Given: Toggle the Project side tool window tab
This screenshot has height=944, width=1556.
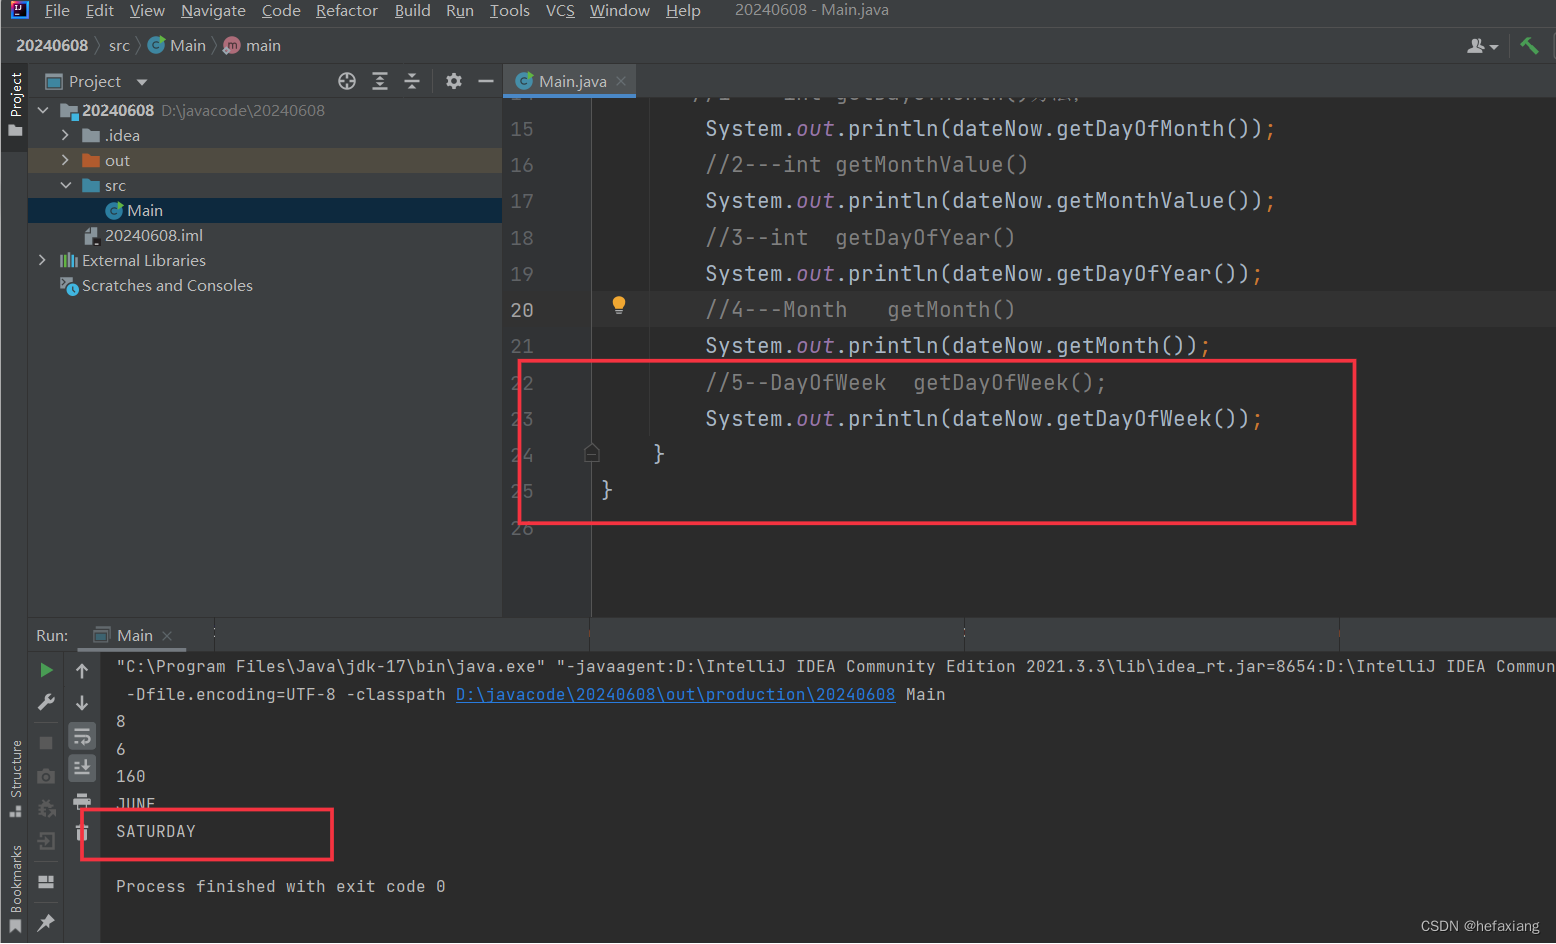Looking at the screenshot, I should tap(15, 105).
